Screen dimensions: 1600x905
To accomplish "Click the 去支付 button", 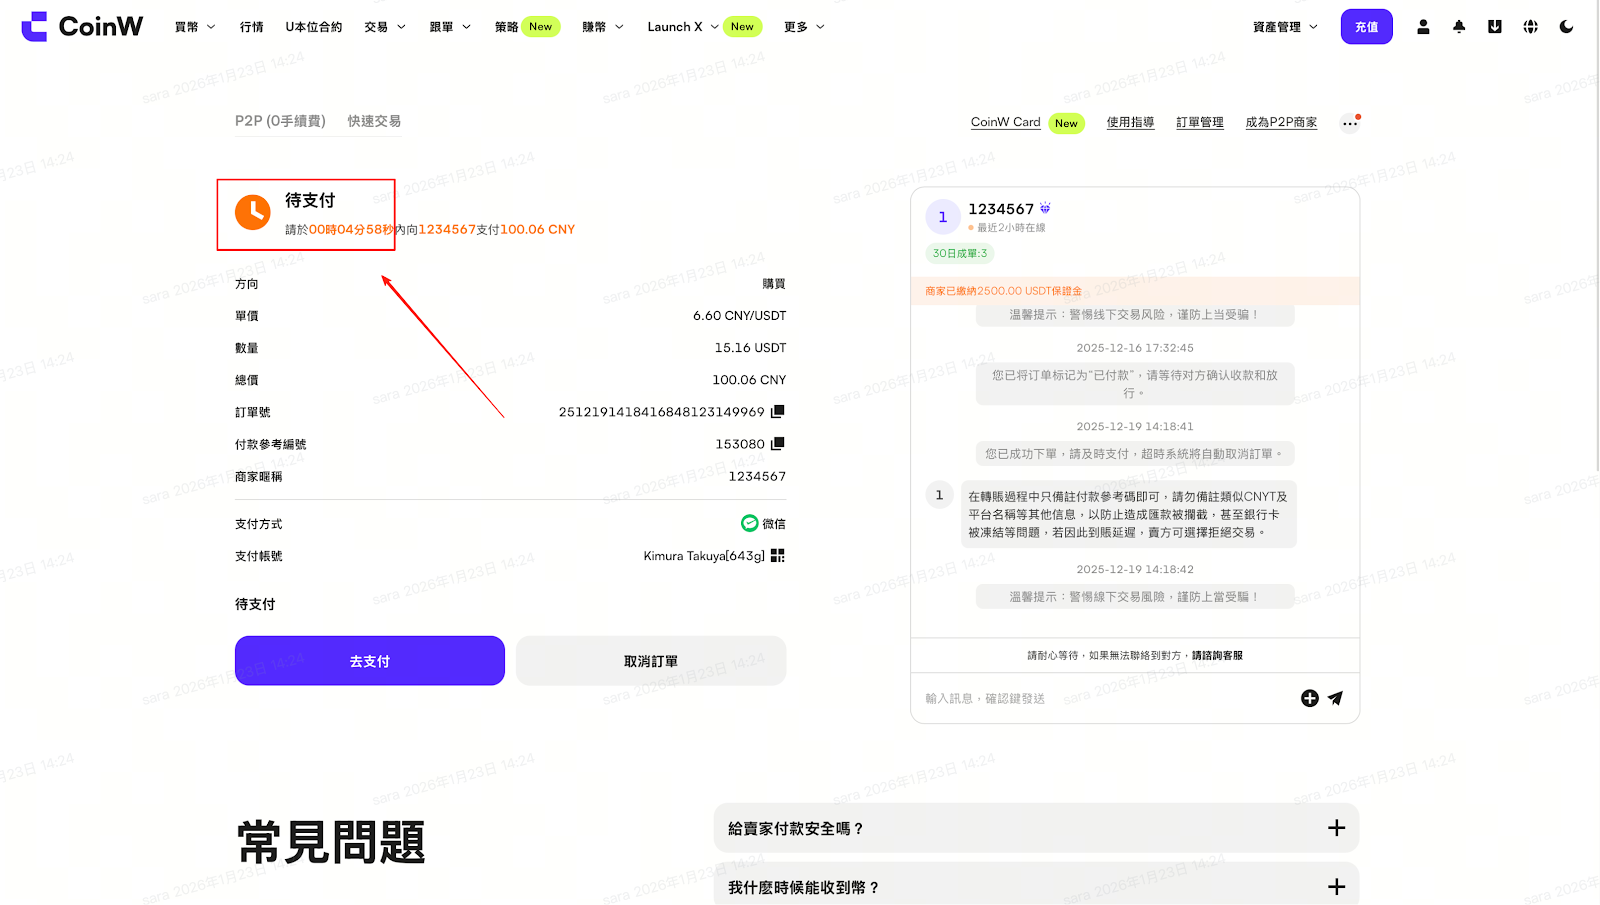I will [x=370, y=661].
